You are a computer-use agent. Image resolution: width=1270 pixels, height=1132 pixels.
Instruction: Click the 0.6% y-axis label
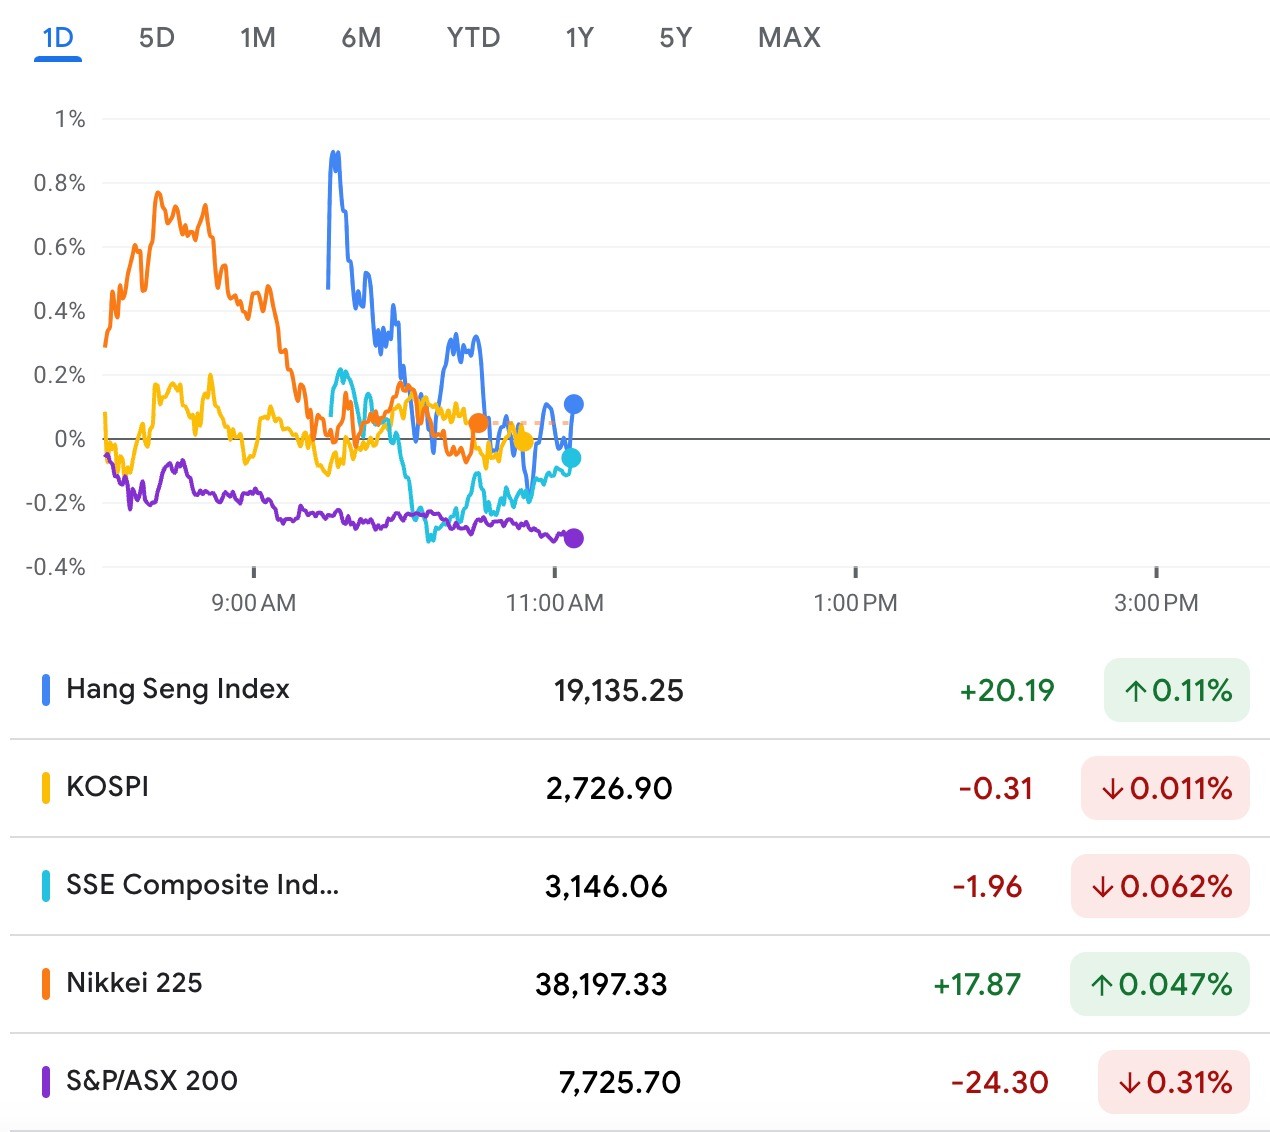59,247
